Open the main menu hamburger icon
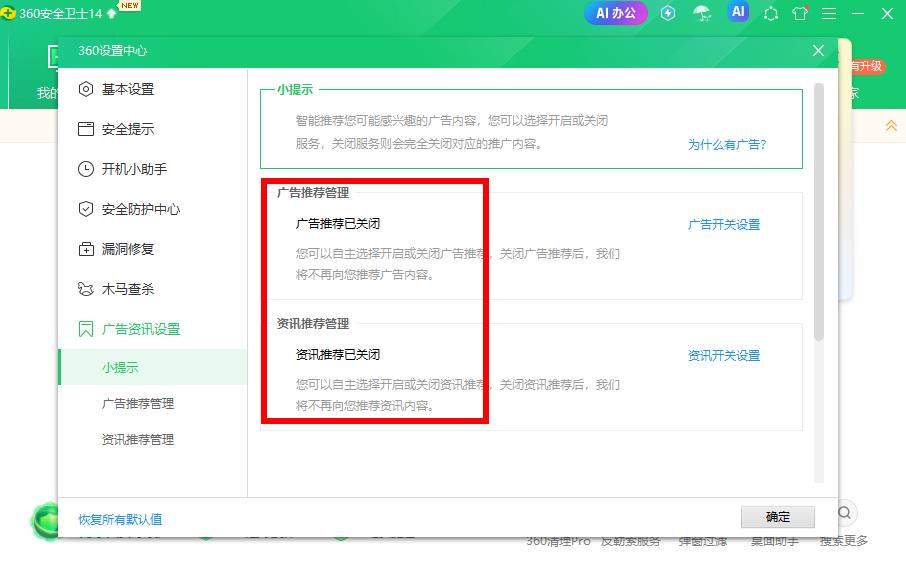The image size is (906, 567). [829, 13]
